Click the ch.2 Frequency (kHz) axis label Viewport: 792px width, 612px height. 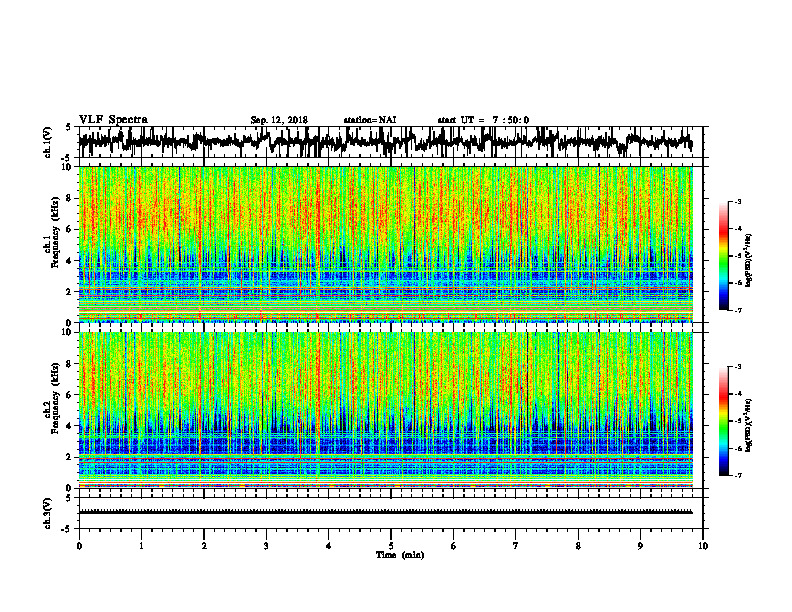(x=52, y=398)
